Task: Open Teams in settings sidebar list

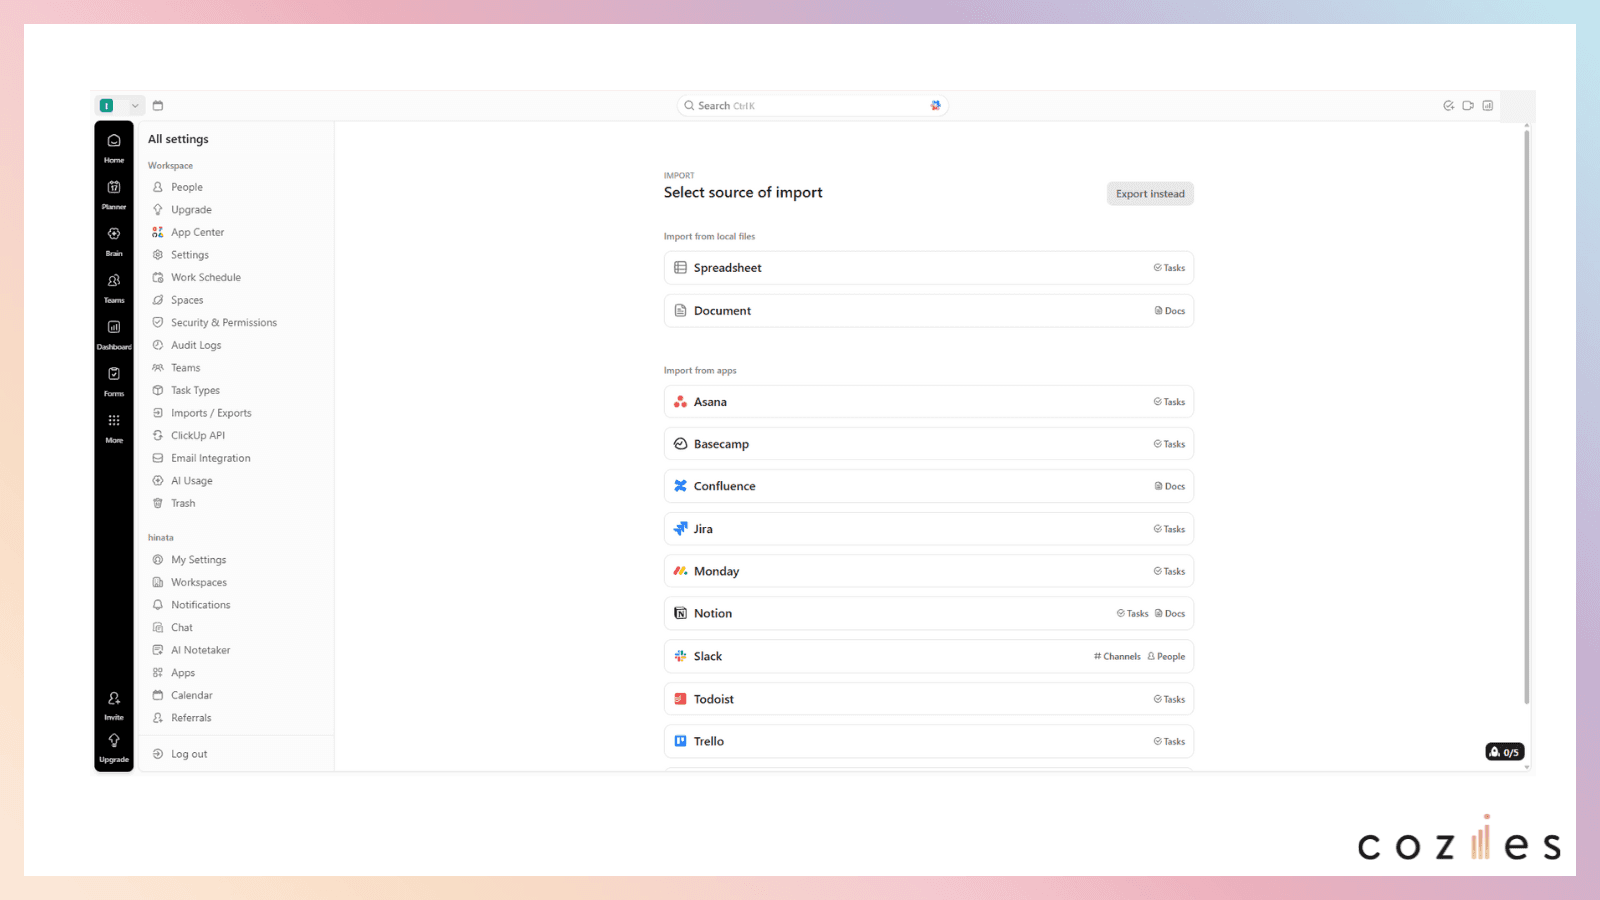Action: 185,368
